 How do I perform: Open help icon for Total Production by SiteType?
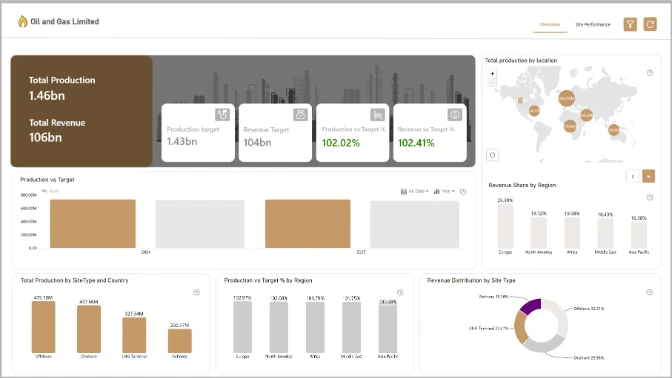(x=196, y=292)
